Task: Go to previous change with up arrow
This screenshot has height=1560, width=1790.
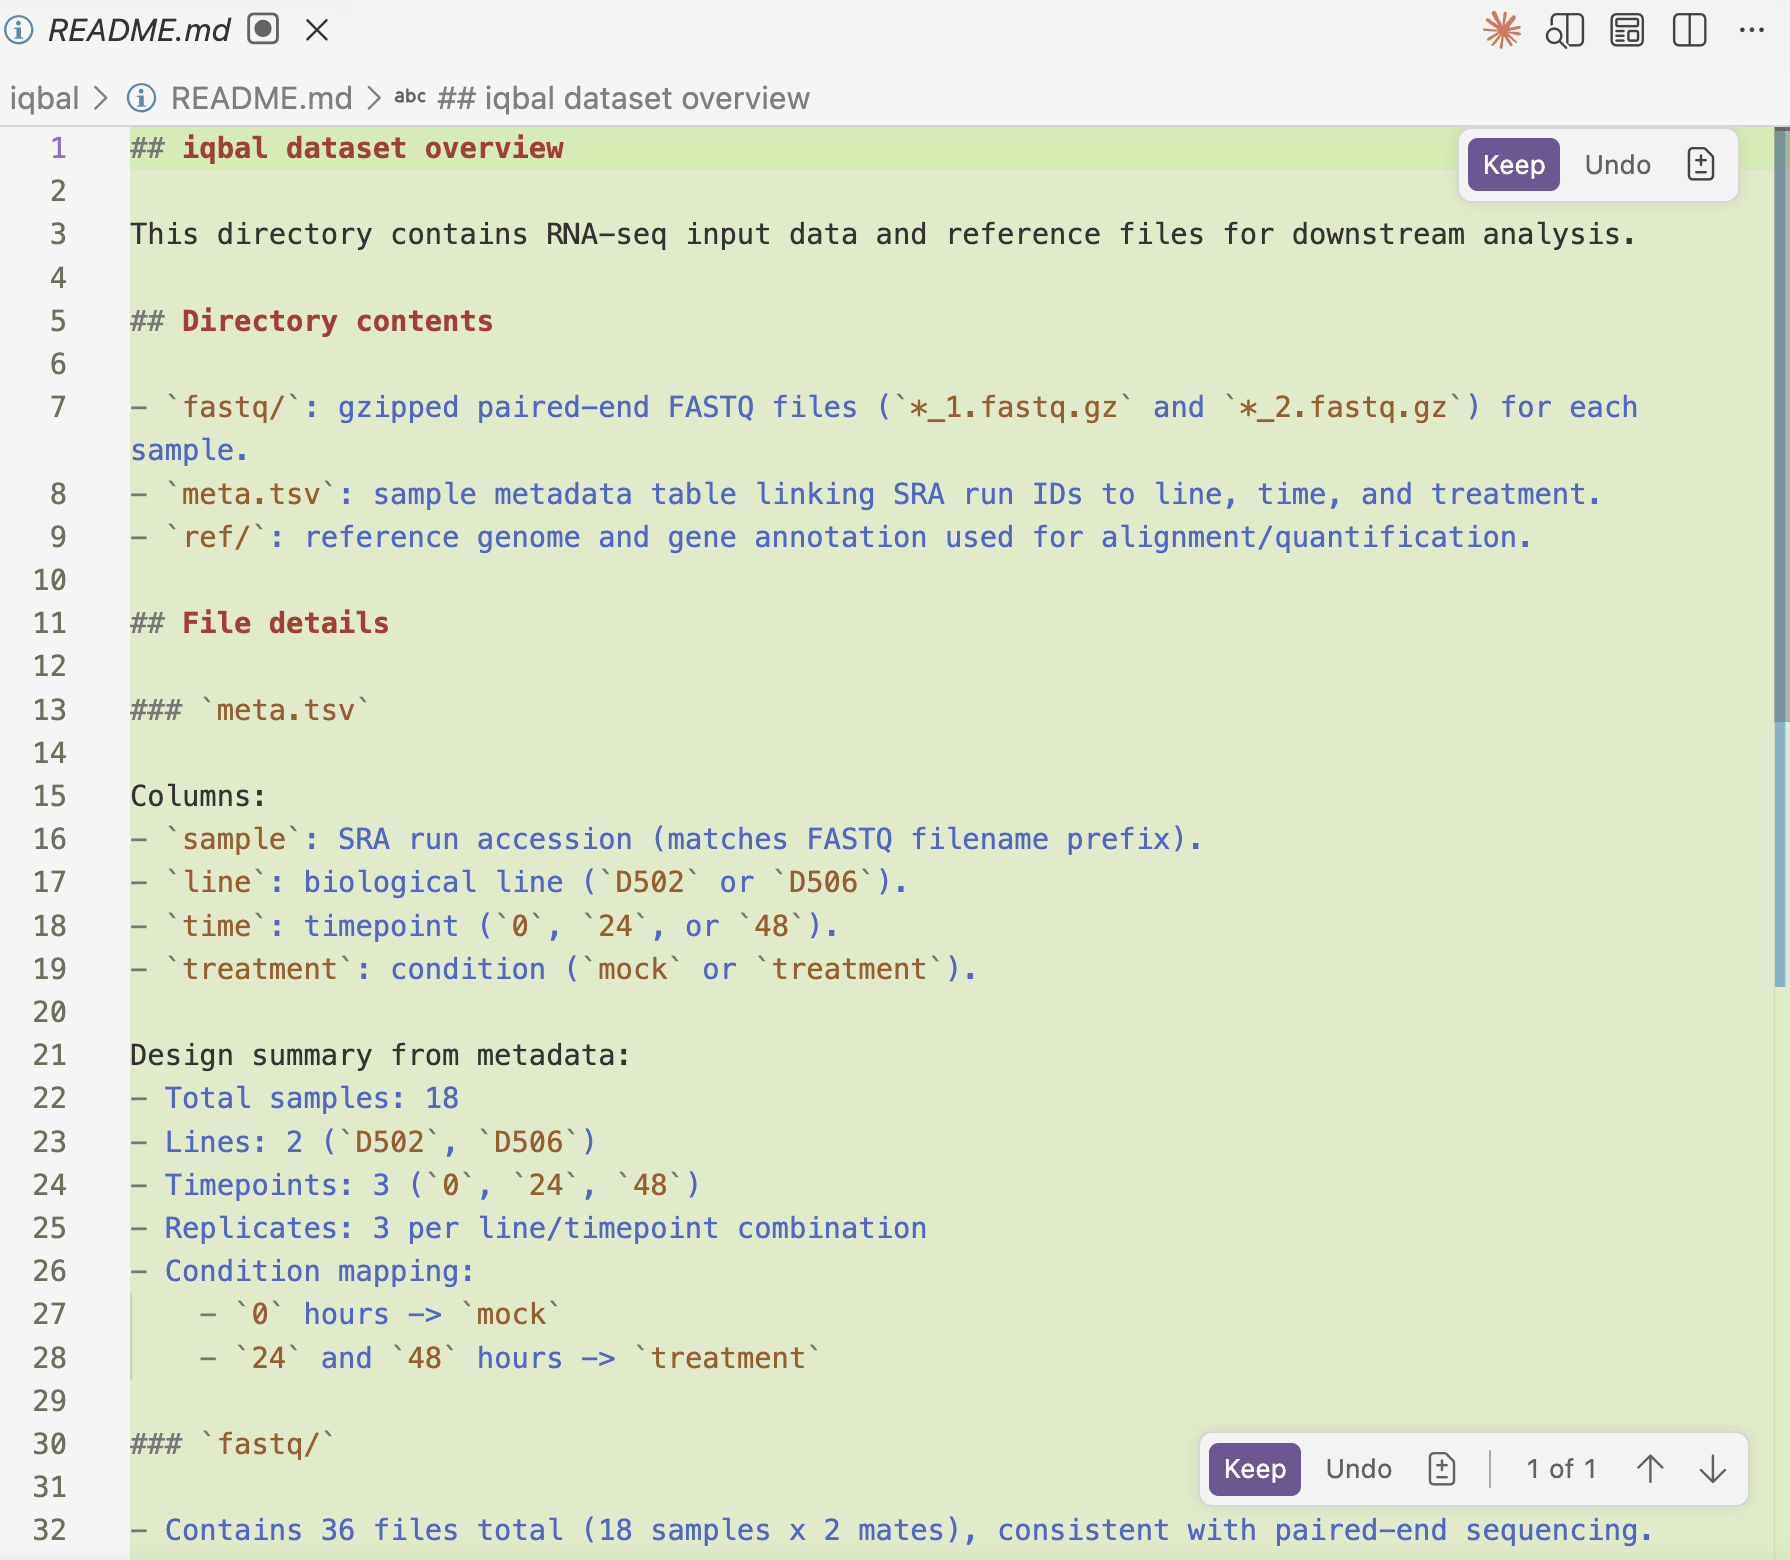Action: [x=1650, y=1468]
